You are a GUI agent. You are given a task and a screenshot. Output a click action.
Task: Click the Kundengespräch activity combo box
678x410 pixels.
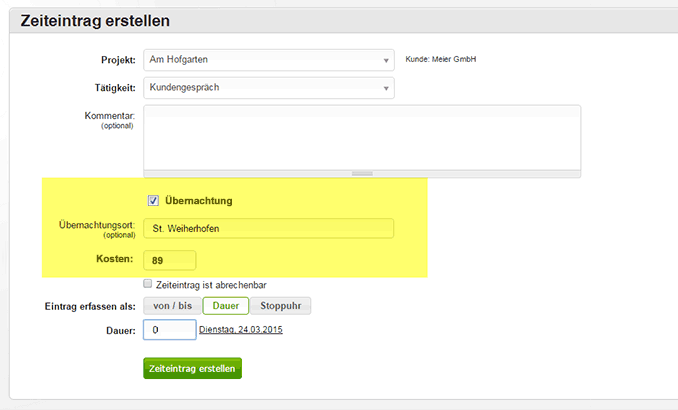pyautogui.click(x=269, y=88)
